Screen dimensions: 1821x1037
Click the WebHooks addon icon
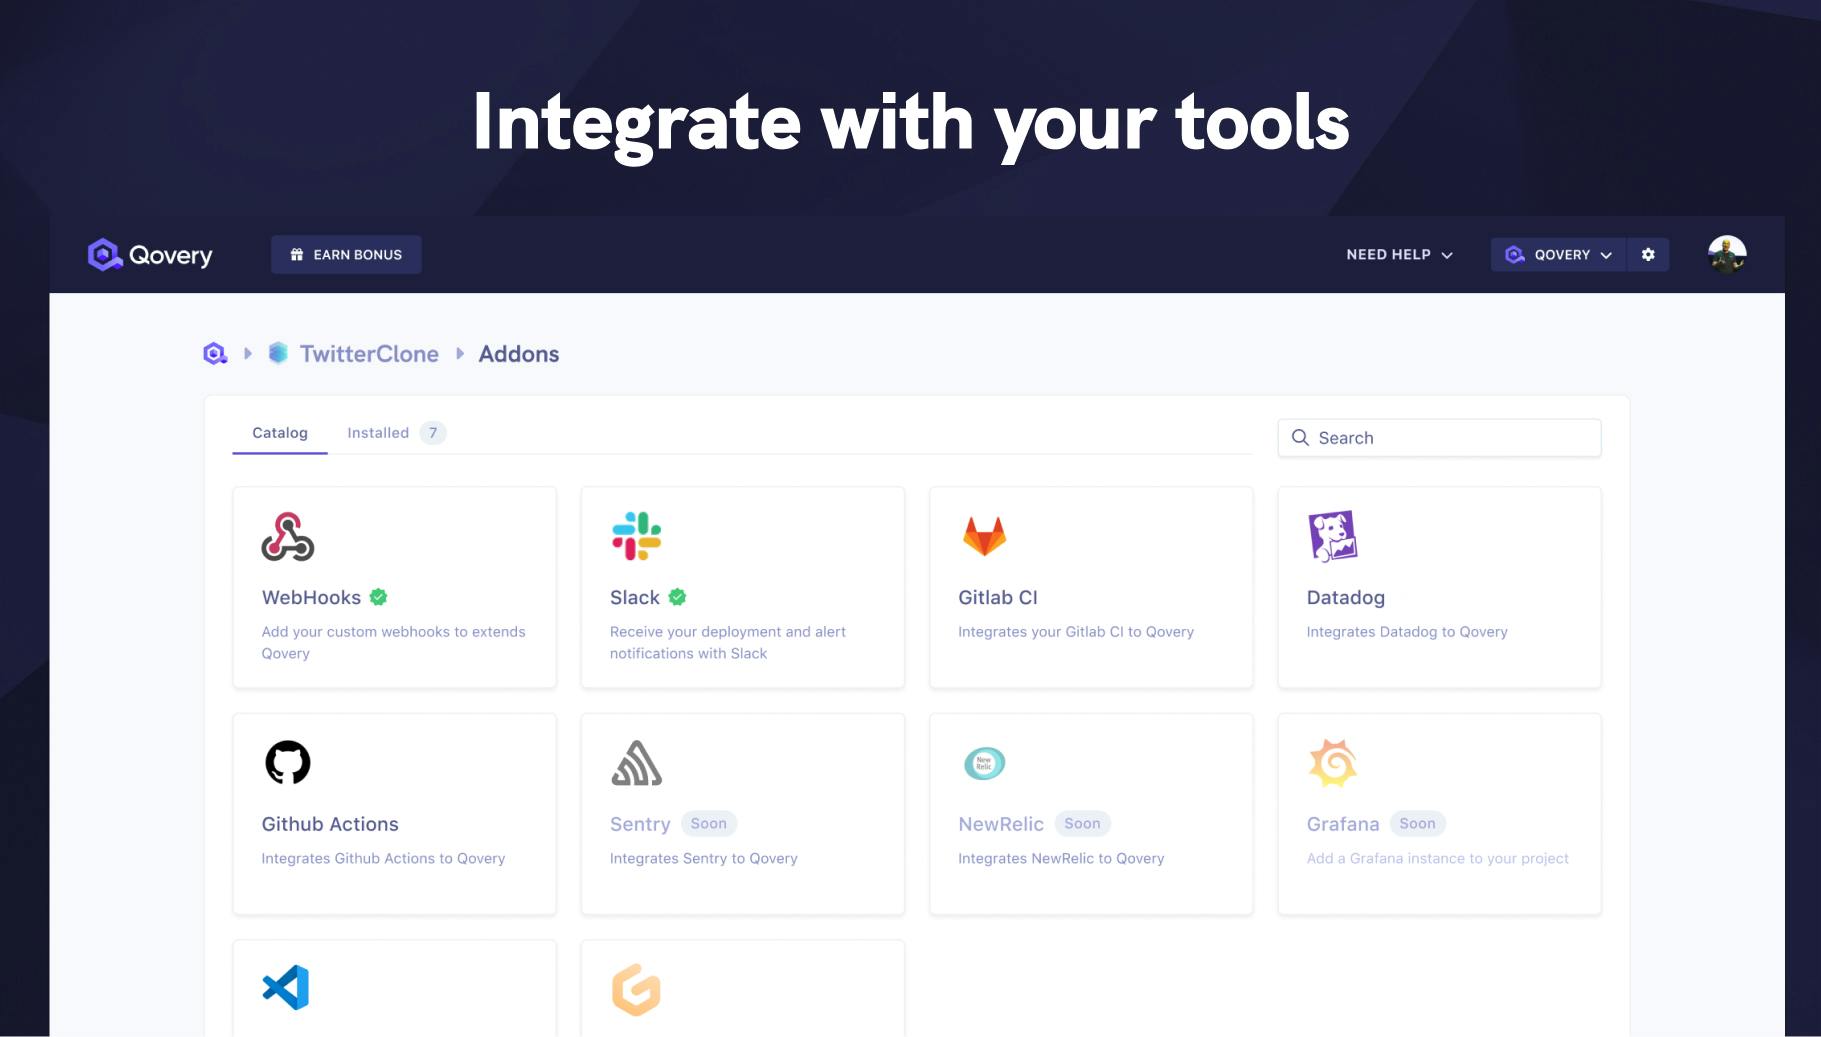pos(288,536)
